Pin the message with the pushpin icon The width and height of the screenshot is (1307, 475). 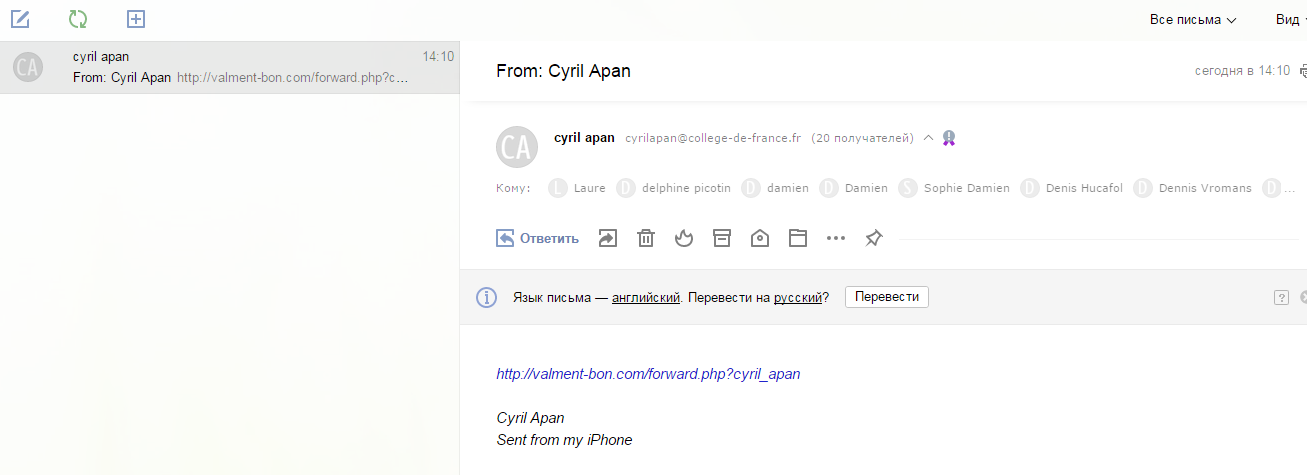point(874,238)
